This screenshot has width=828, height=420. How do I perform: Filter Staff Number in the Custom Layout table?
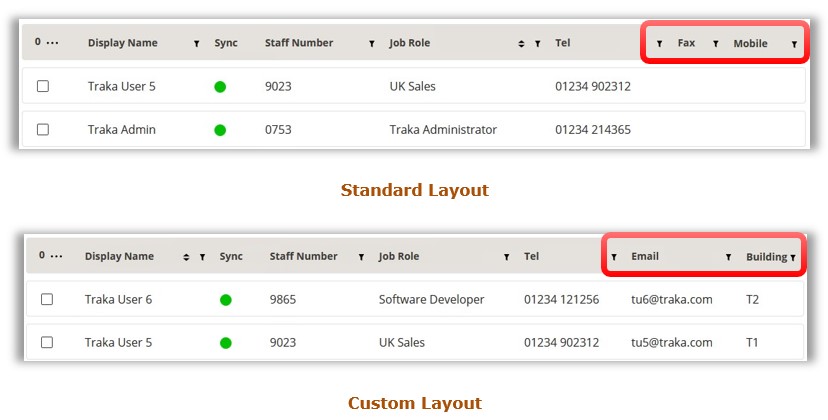[362, 257]
